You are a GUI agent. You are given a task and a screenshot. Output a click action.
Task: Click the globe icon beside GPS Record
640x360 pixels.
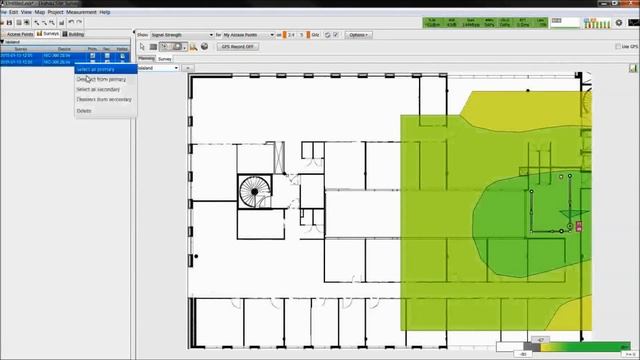coord(204,47)
